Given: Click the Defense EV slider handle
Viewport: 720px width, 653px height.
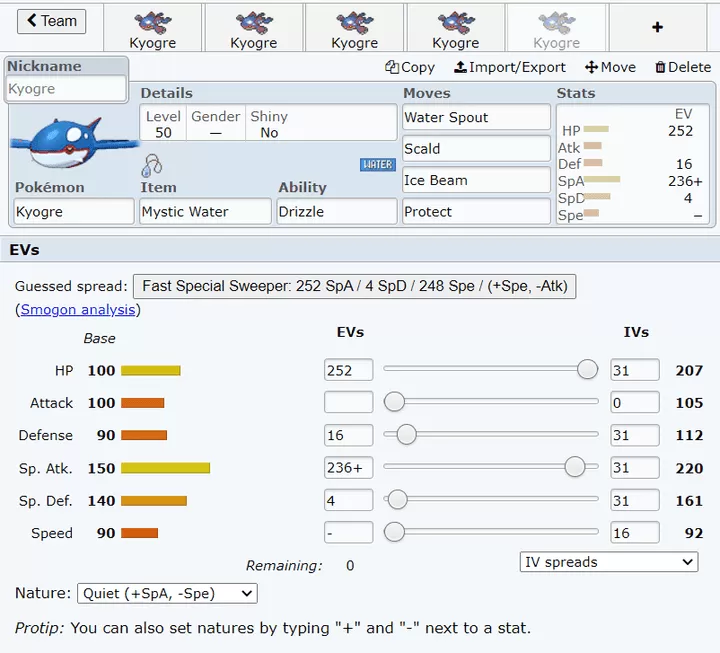Looking at the screenshot, I should click(x=406, y=434).
